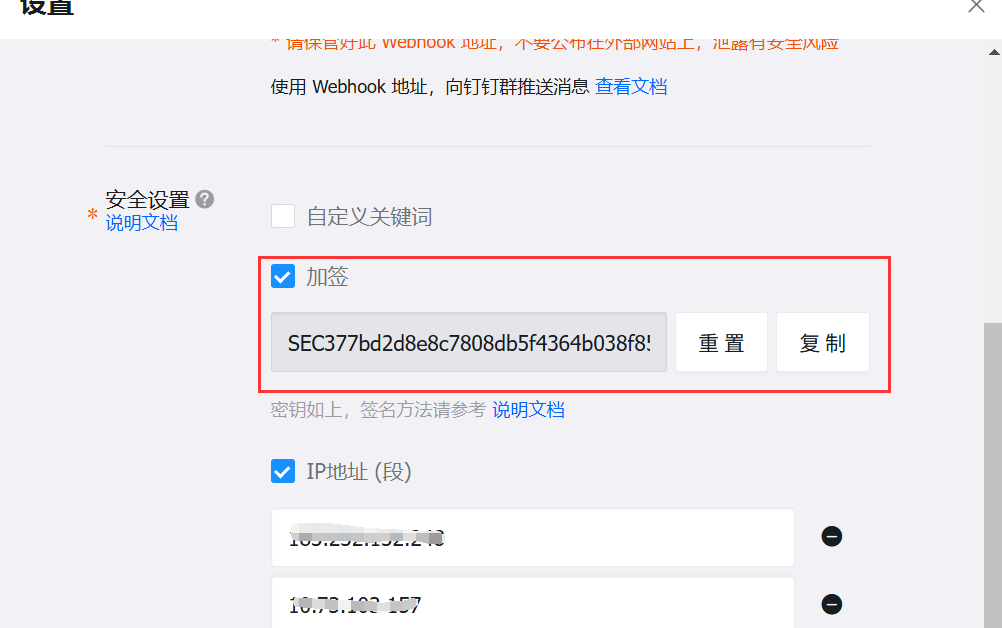1002x628 pixels.
Task: Remove the second IP address with minus icon
Action: [x=831, y=604]
